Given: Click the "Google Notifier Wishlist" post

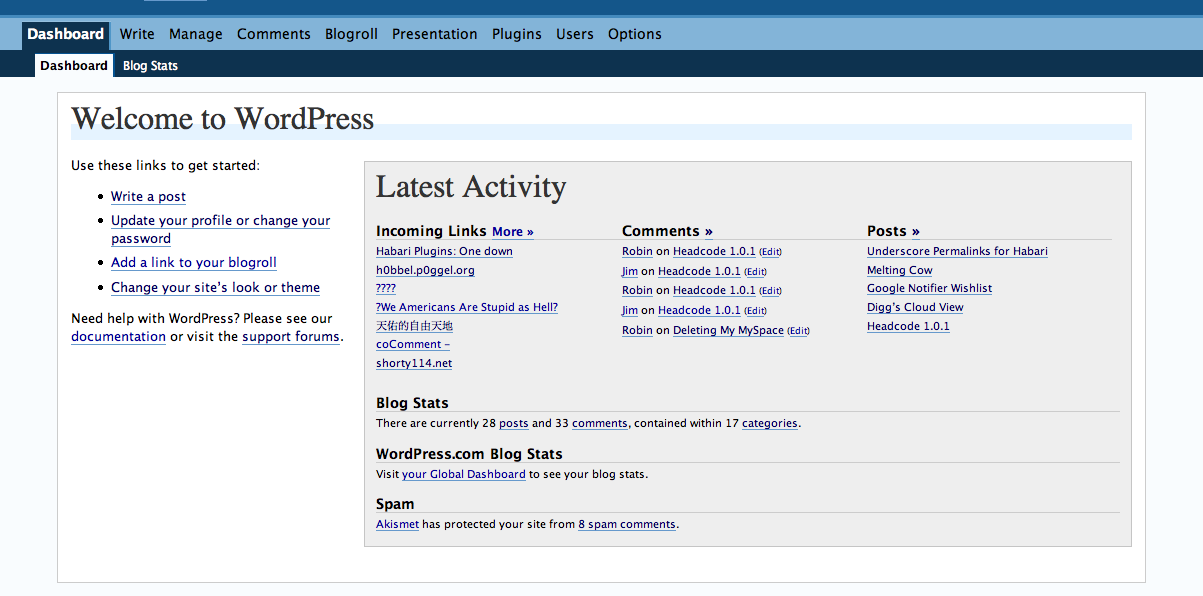Looking at the screenshot, I should coord(930,289).
